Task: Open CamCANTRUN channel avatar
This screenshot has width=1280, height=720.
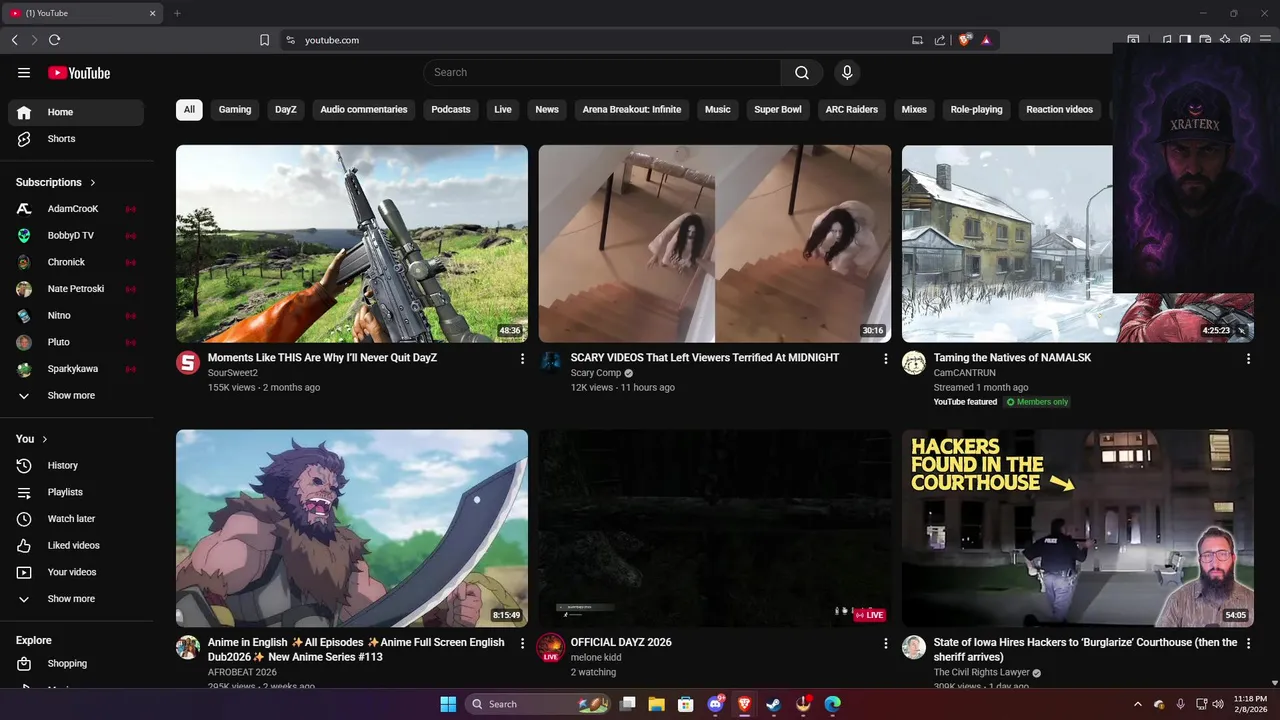Action: coord(914,363)
